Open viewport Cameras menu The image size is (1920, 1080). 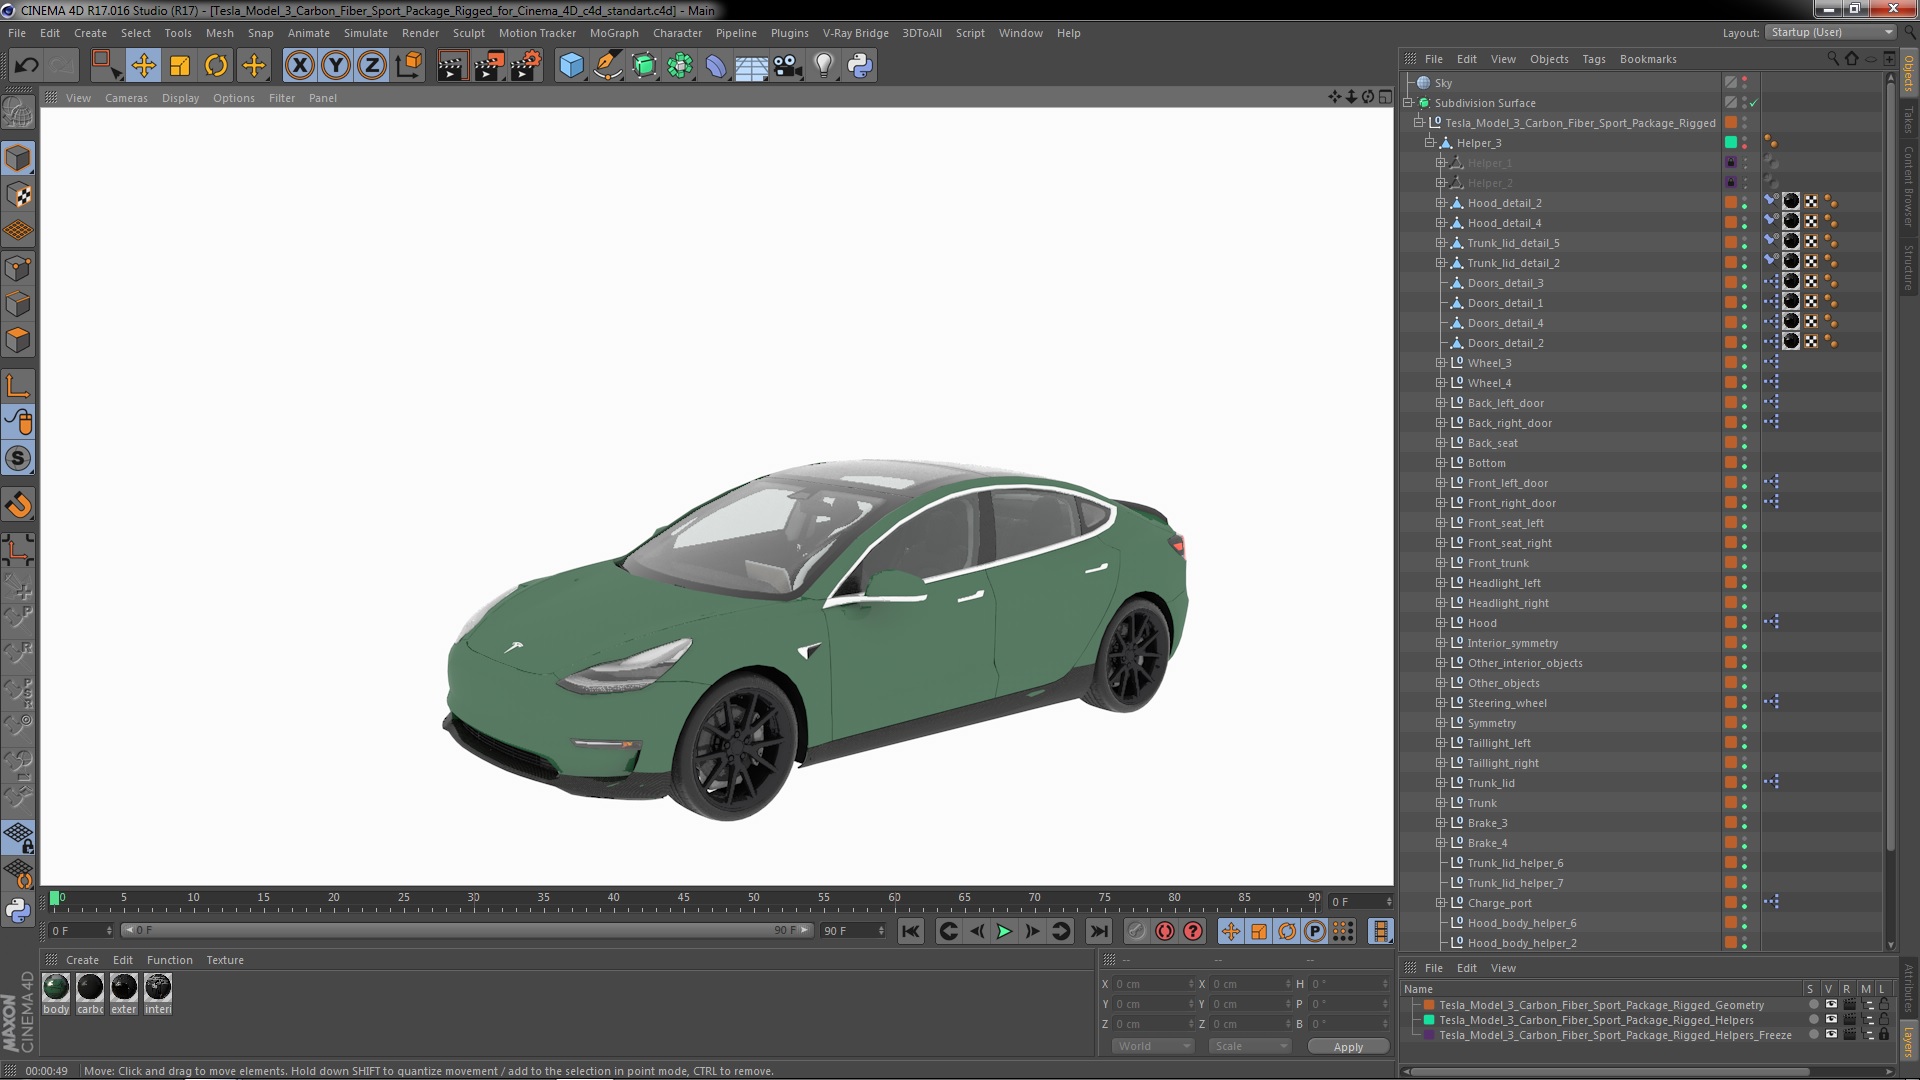click(x=126, y=98)
